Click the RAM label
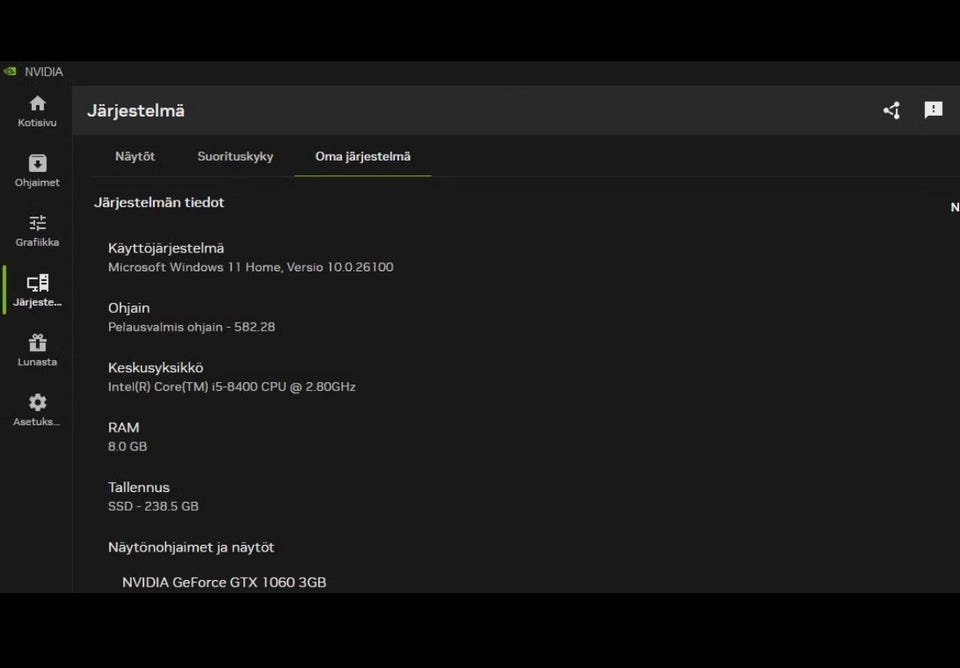This screenshot has height=668, width=960. 124,428
